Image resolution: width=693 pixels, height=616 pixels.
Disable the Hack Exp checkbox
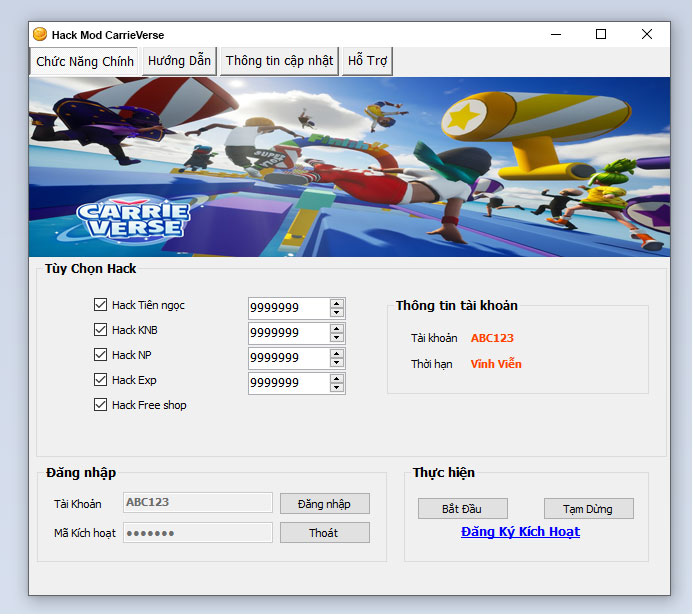[100, 380]
